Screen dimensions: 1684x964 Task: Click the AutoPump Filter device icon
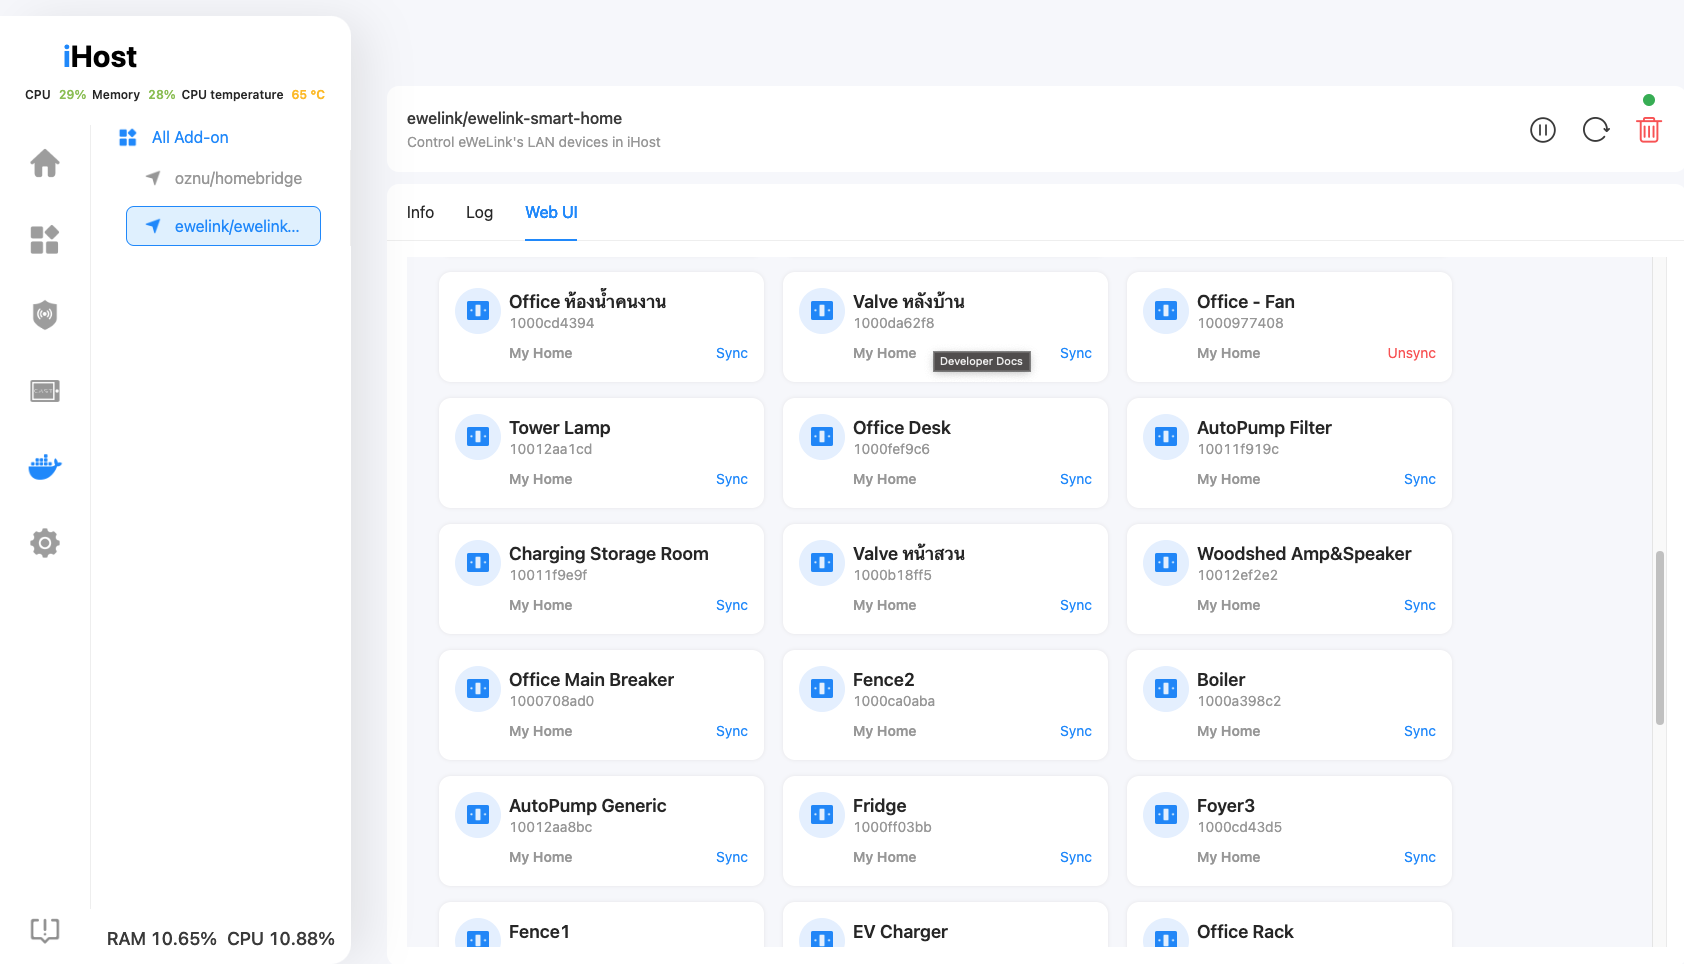(x=1166, y=437)
